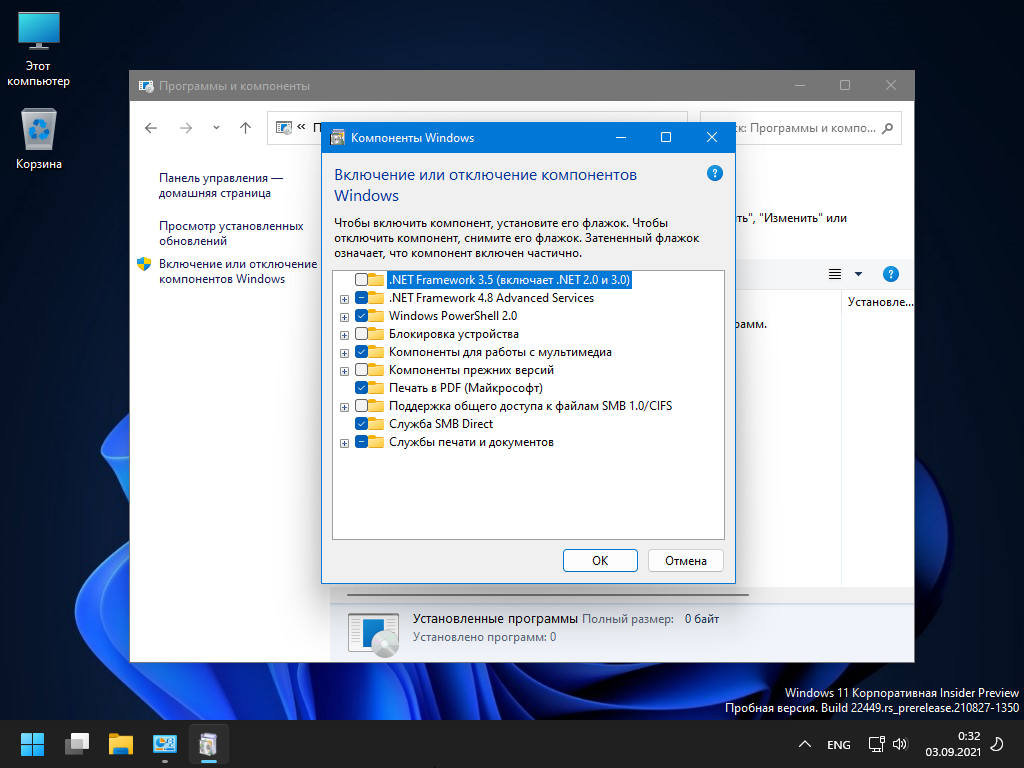Click the Отмена button
This screenshot has width=1024, height=768.
[x=685, y=561]
